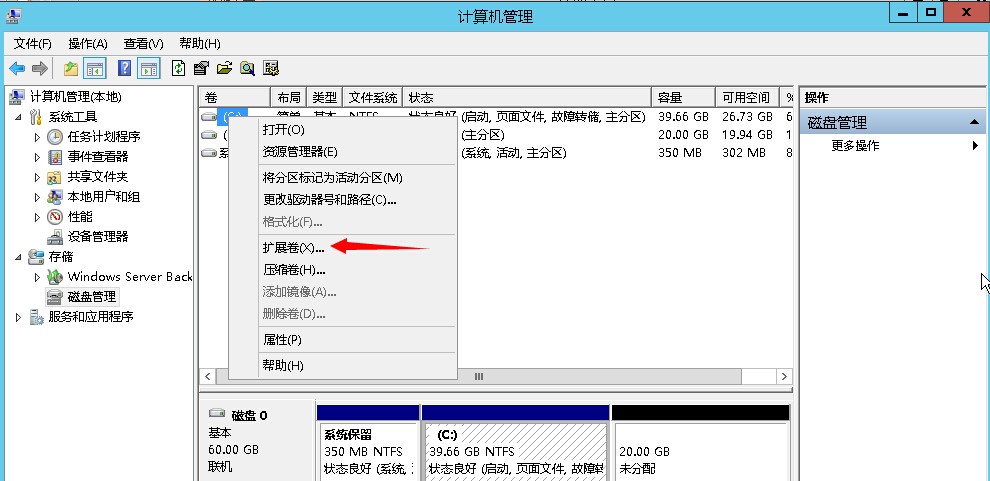
Task: Click the Up one level folder icon
Action: point(70,68)
